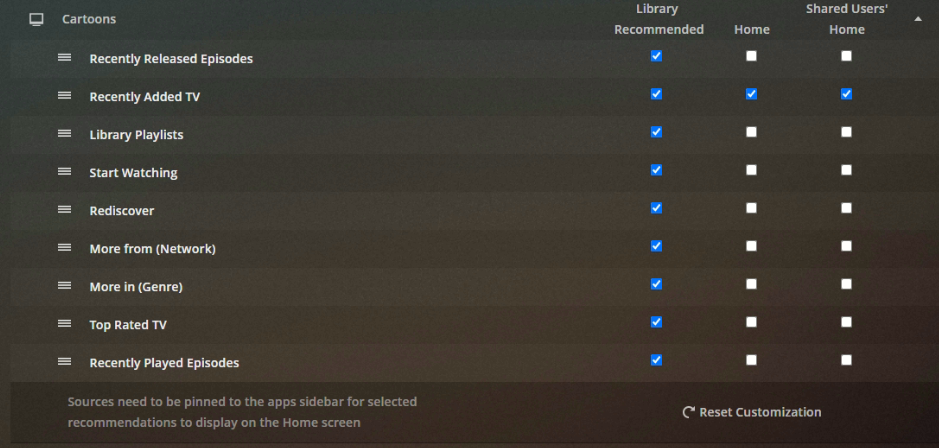The image size is (939, 448).
Task: Click the Rediscover label
Action: click(x=122, y=211)
